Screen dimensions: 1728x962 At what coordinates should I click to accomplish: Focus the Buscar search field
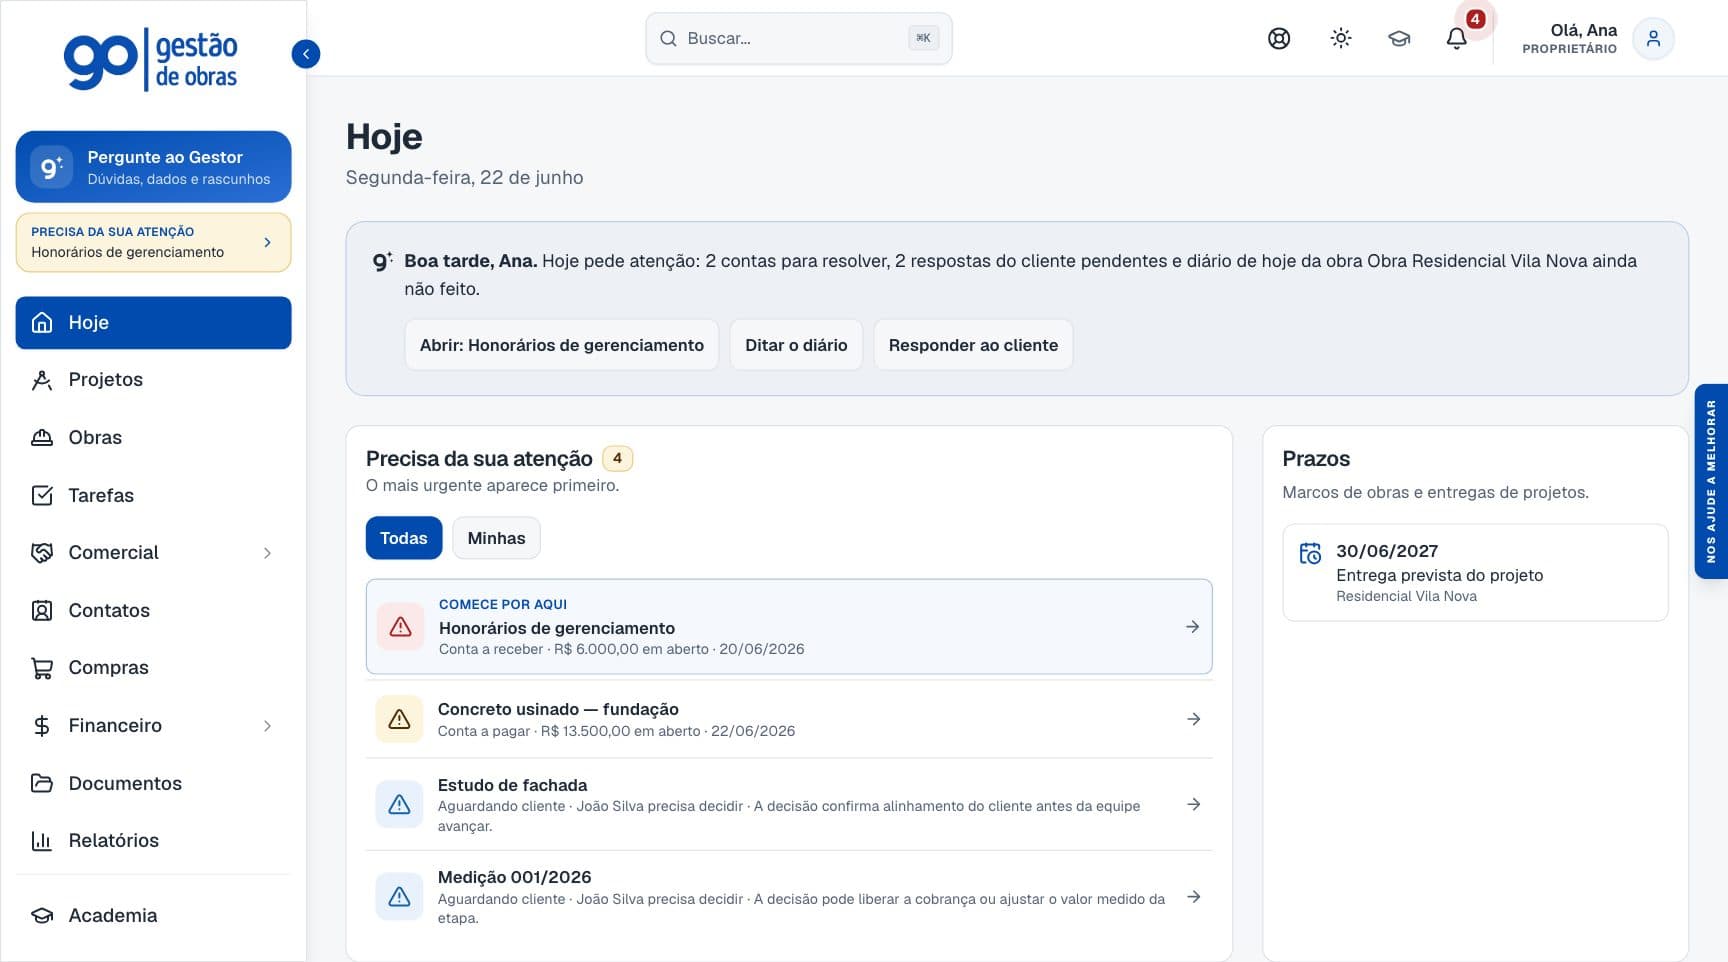coord(799,39)
